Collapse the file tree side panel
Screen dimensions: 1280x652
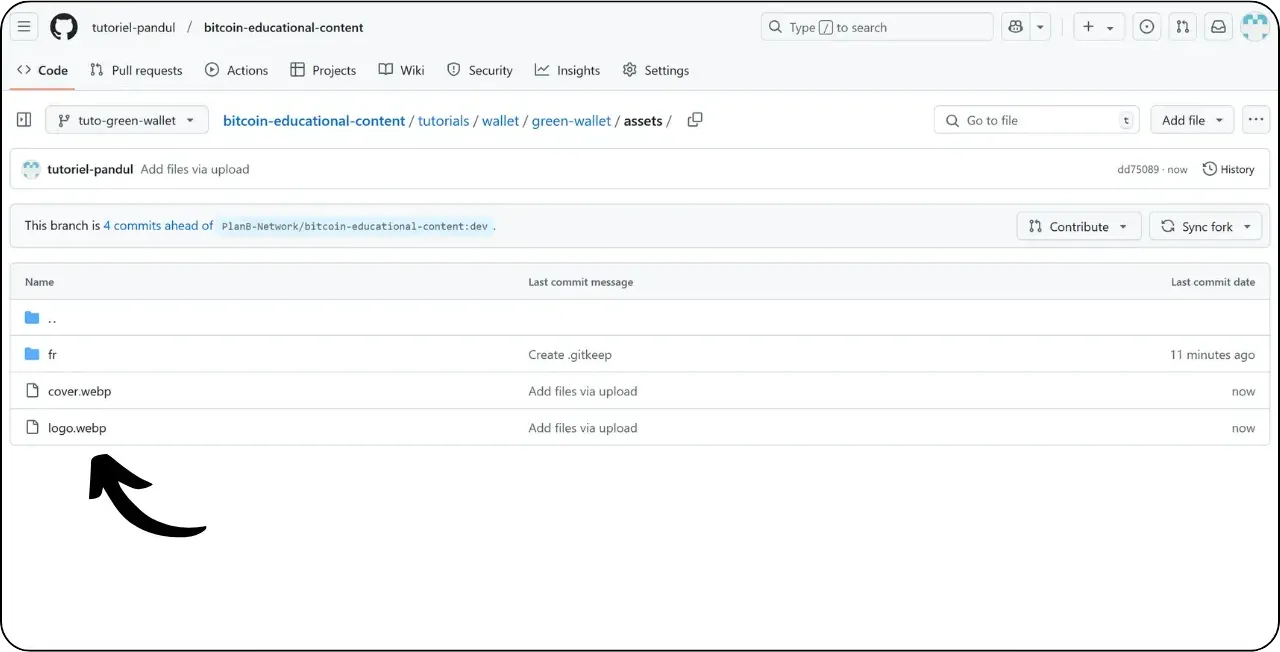click(x=24, y=119)
